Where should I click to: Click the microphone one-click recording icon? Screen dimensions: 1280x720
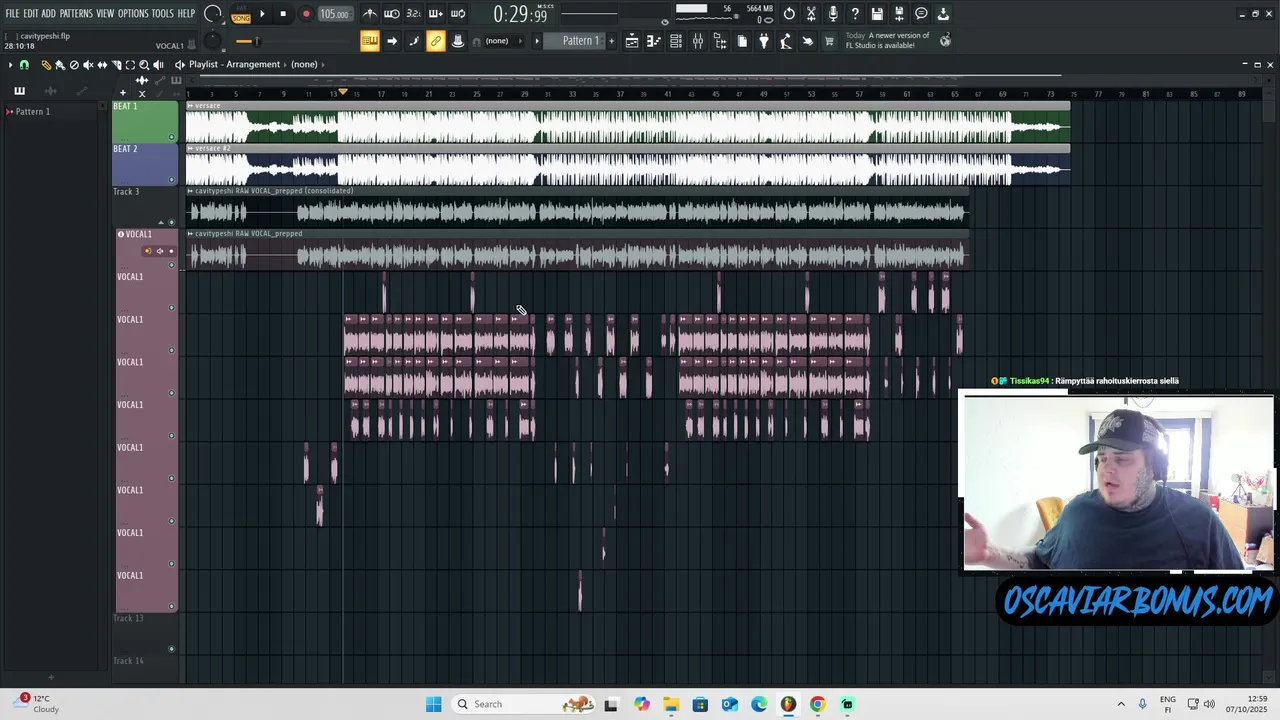(x=833, y=14)
